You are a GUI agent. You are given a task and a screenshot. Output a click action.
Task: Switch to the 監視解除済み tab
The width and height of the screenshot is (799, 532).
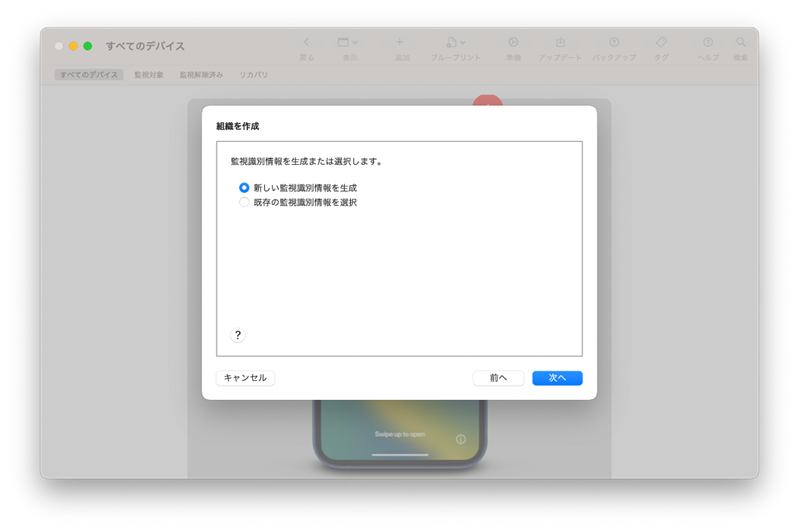click(x=201, y=75)
